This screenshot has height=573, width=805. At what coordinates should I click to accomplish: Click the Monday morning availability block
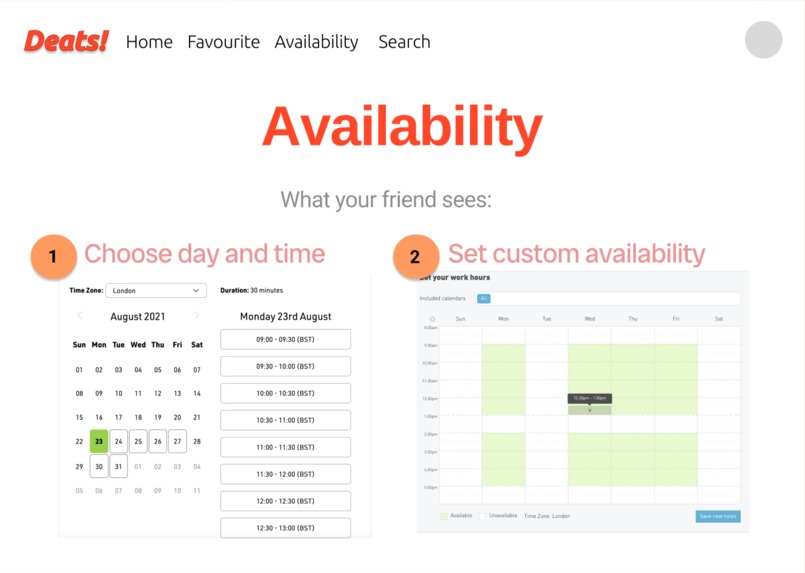[503, 379]
